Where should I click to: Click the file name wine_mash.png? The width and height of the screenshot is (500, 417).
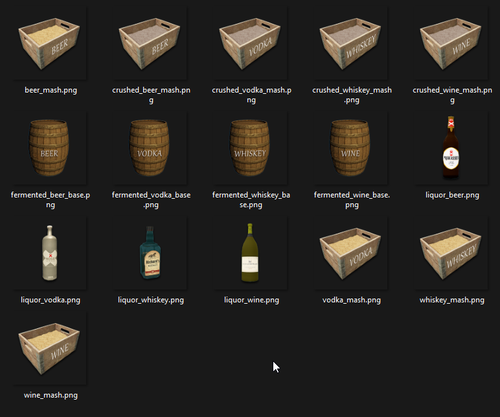coord(51,395)
